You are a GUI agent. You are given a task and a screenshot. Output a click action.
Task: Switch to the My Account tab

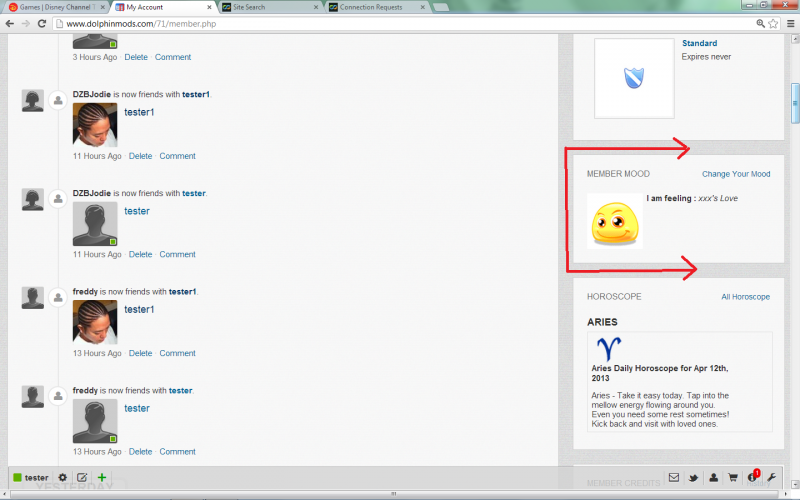(x=162, y=7)
